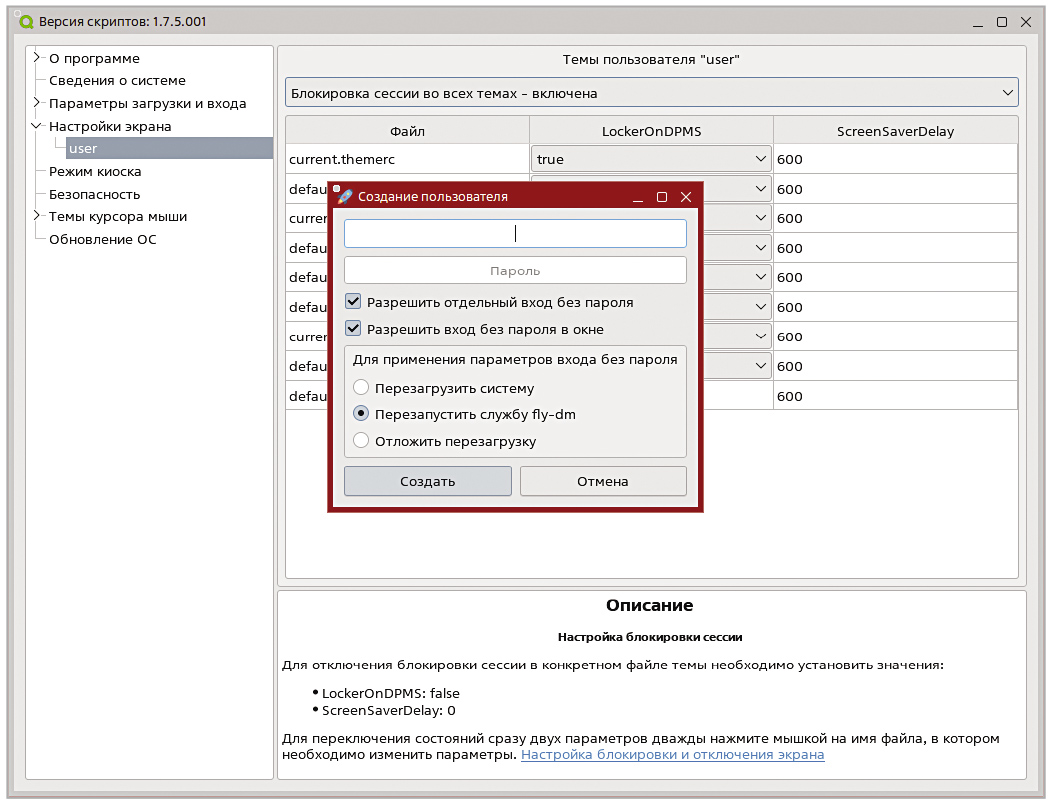Enable Разрешить отдельный вход без пароля checkbox

[x=353, y=302]
